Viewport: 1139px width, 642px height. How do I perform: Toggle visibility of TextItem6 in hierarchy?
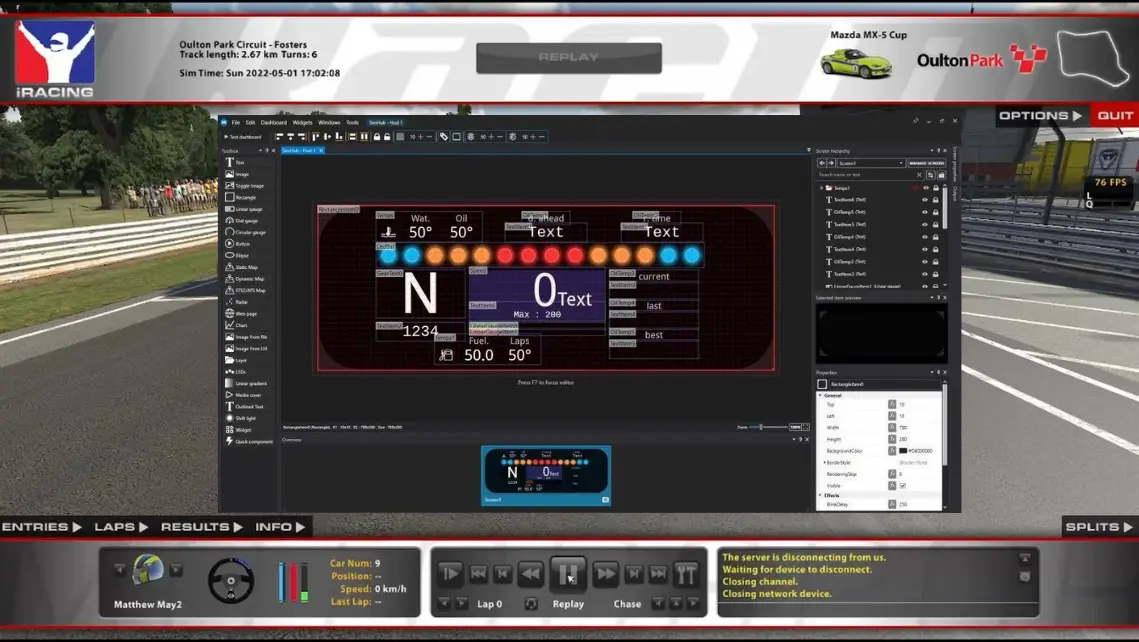pyautogui.click(x=925, y=200)
